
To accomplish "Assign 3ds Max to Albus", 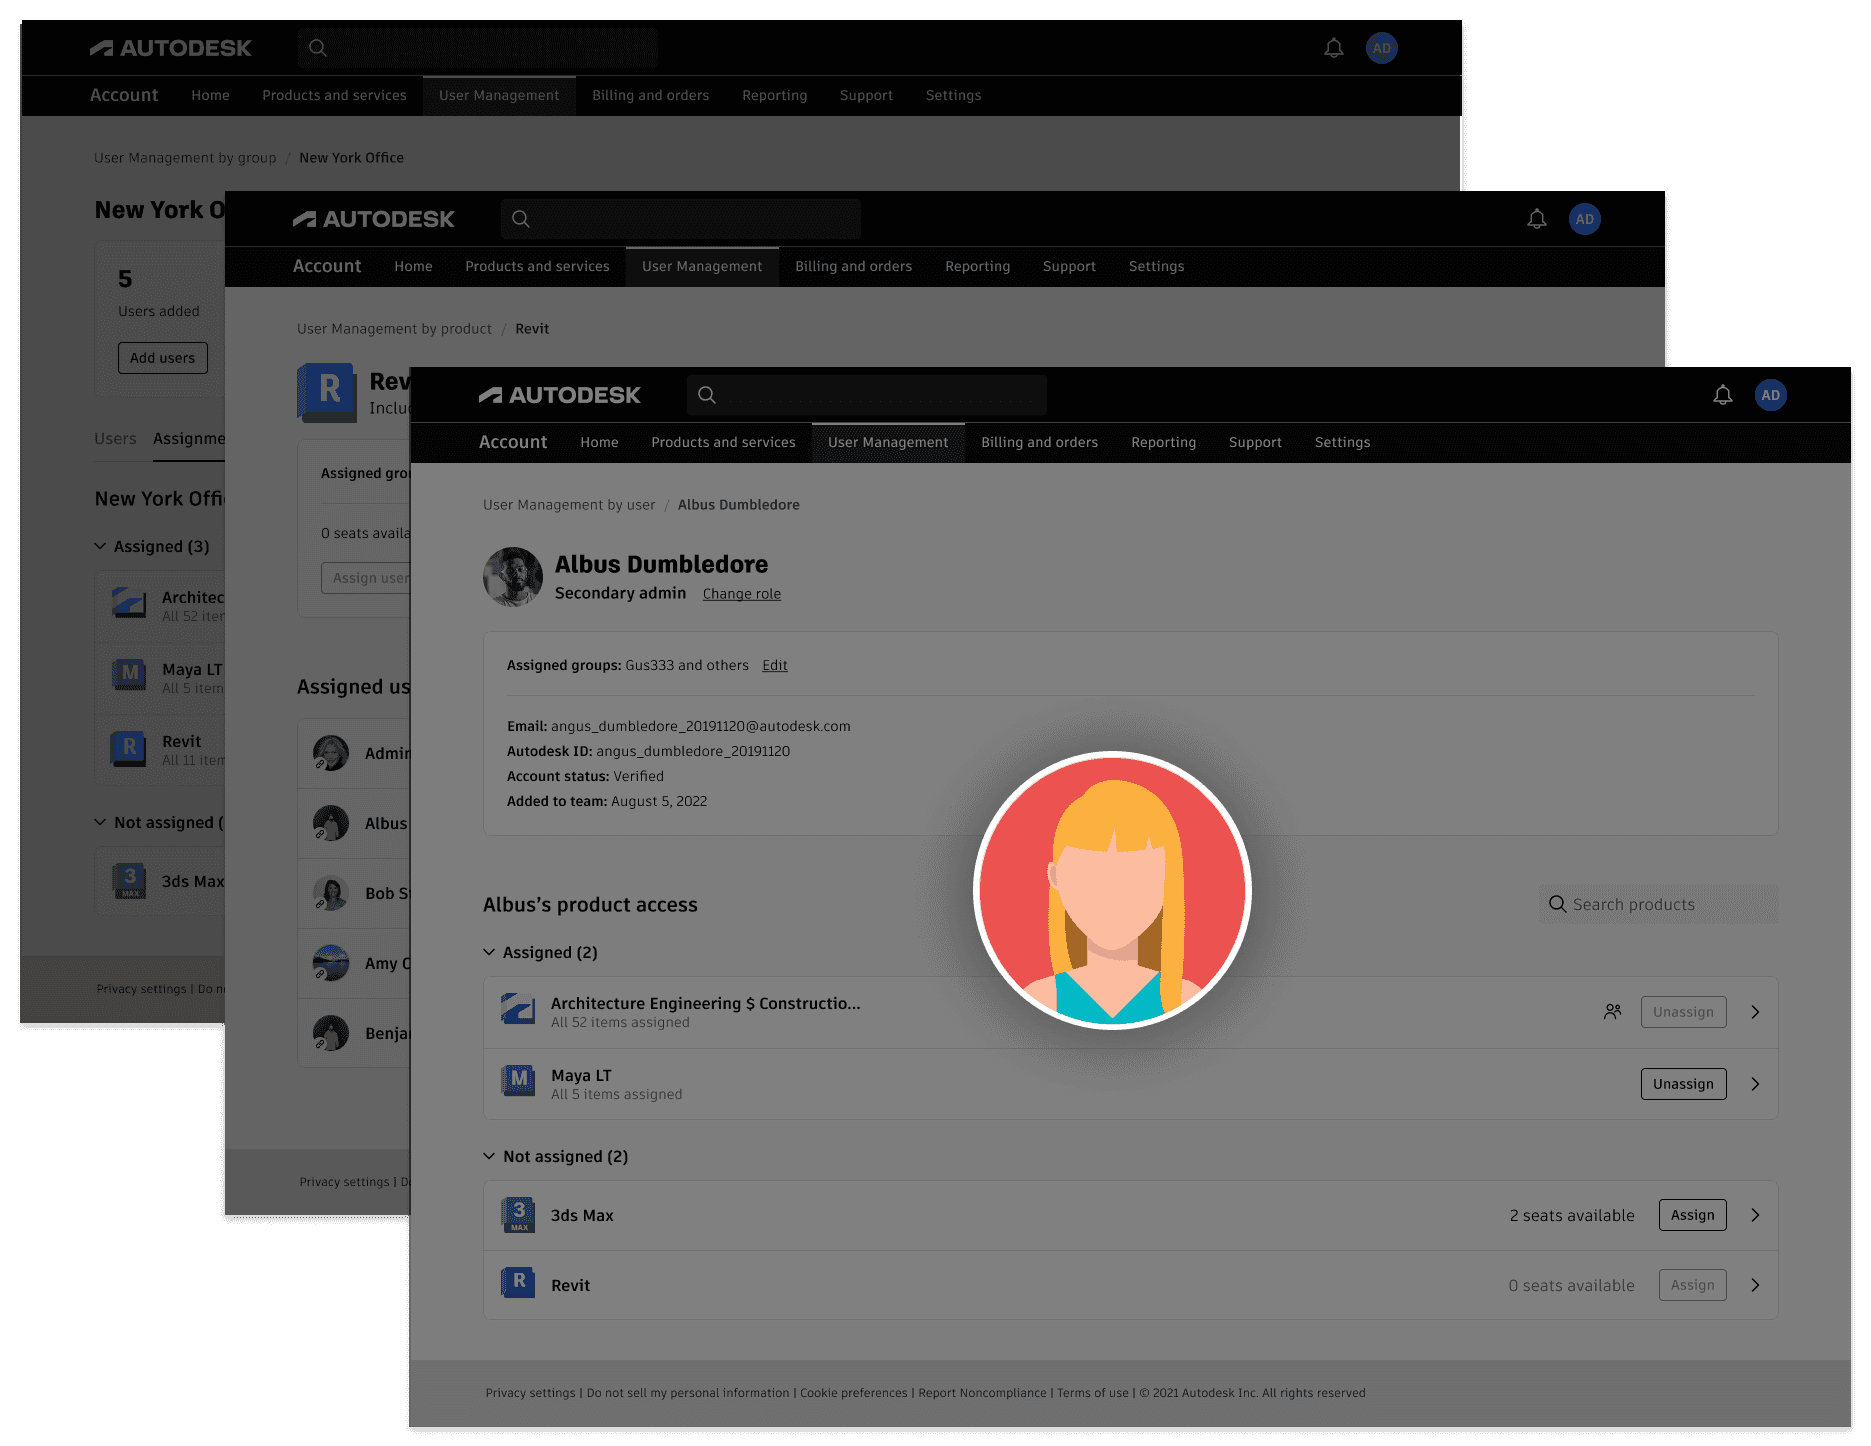I will (x=1692, y=1215).
